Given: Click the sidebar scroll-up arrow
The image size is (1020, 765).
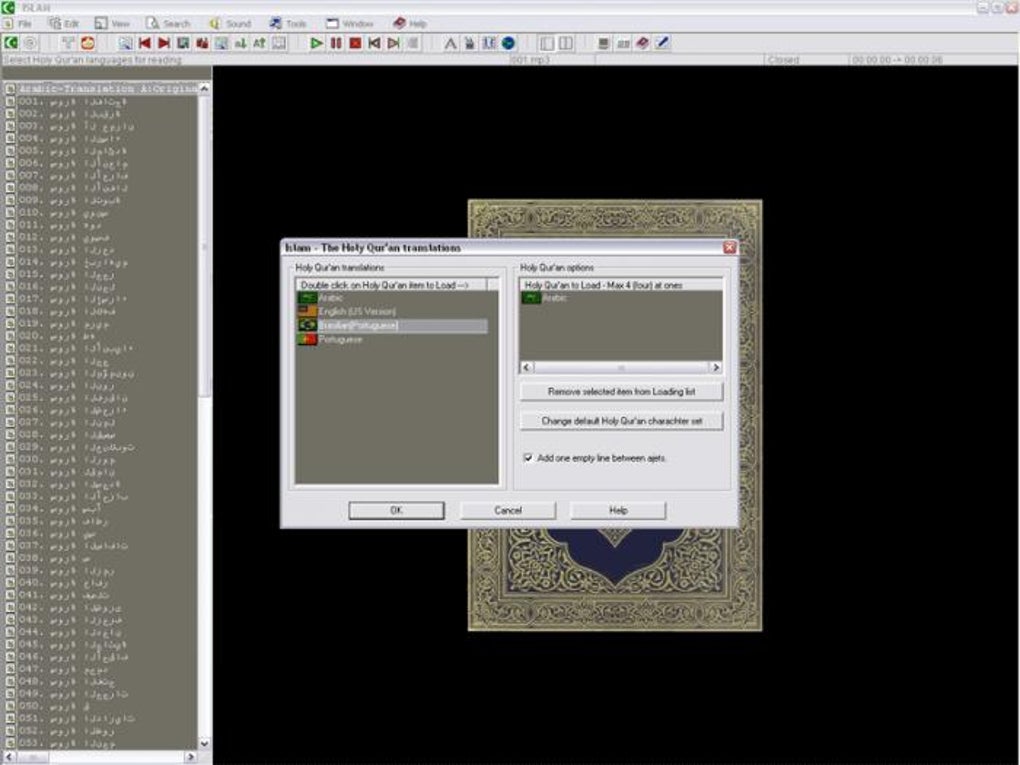Looking at the screenshot, I should [204, 88].
